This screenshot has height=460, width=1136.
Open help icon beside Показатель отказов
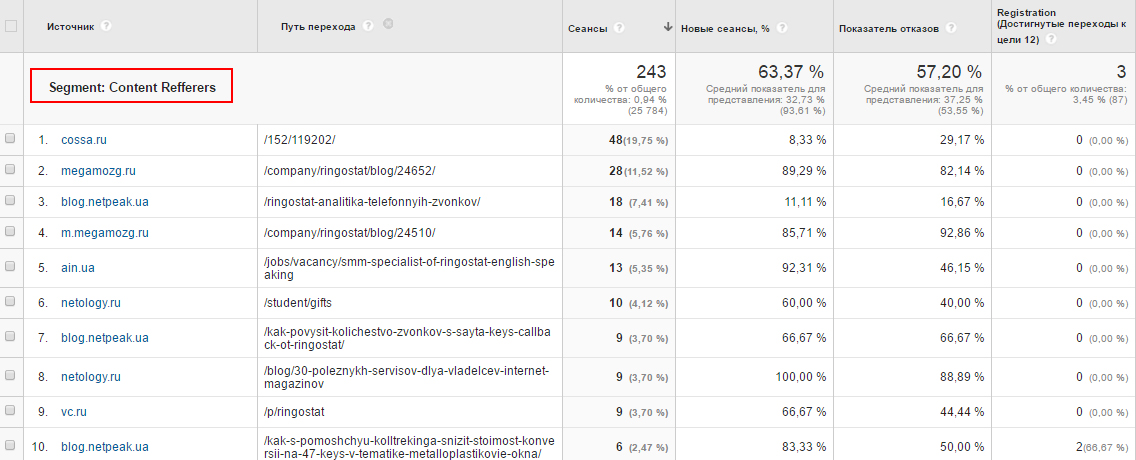click(951, 28)
